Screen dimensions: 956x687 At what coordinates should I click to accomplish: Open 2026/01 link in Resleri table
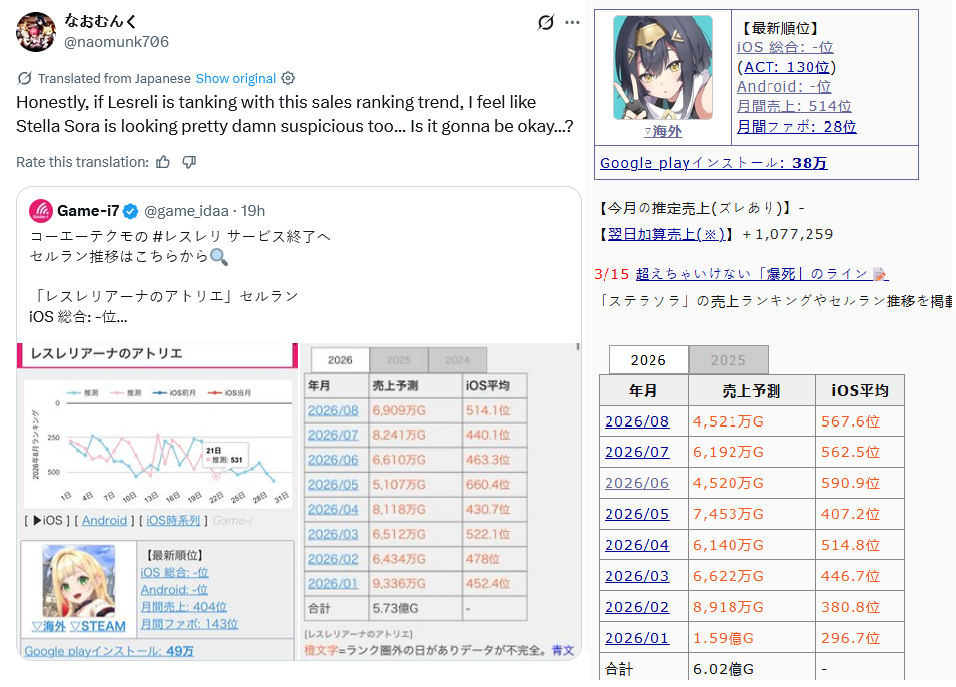[333, 583]
